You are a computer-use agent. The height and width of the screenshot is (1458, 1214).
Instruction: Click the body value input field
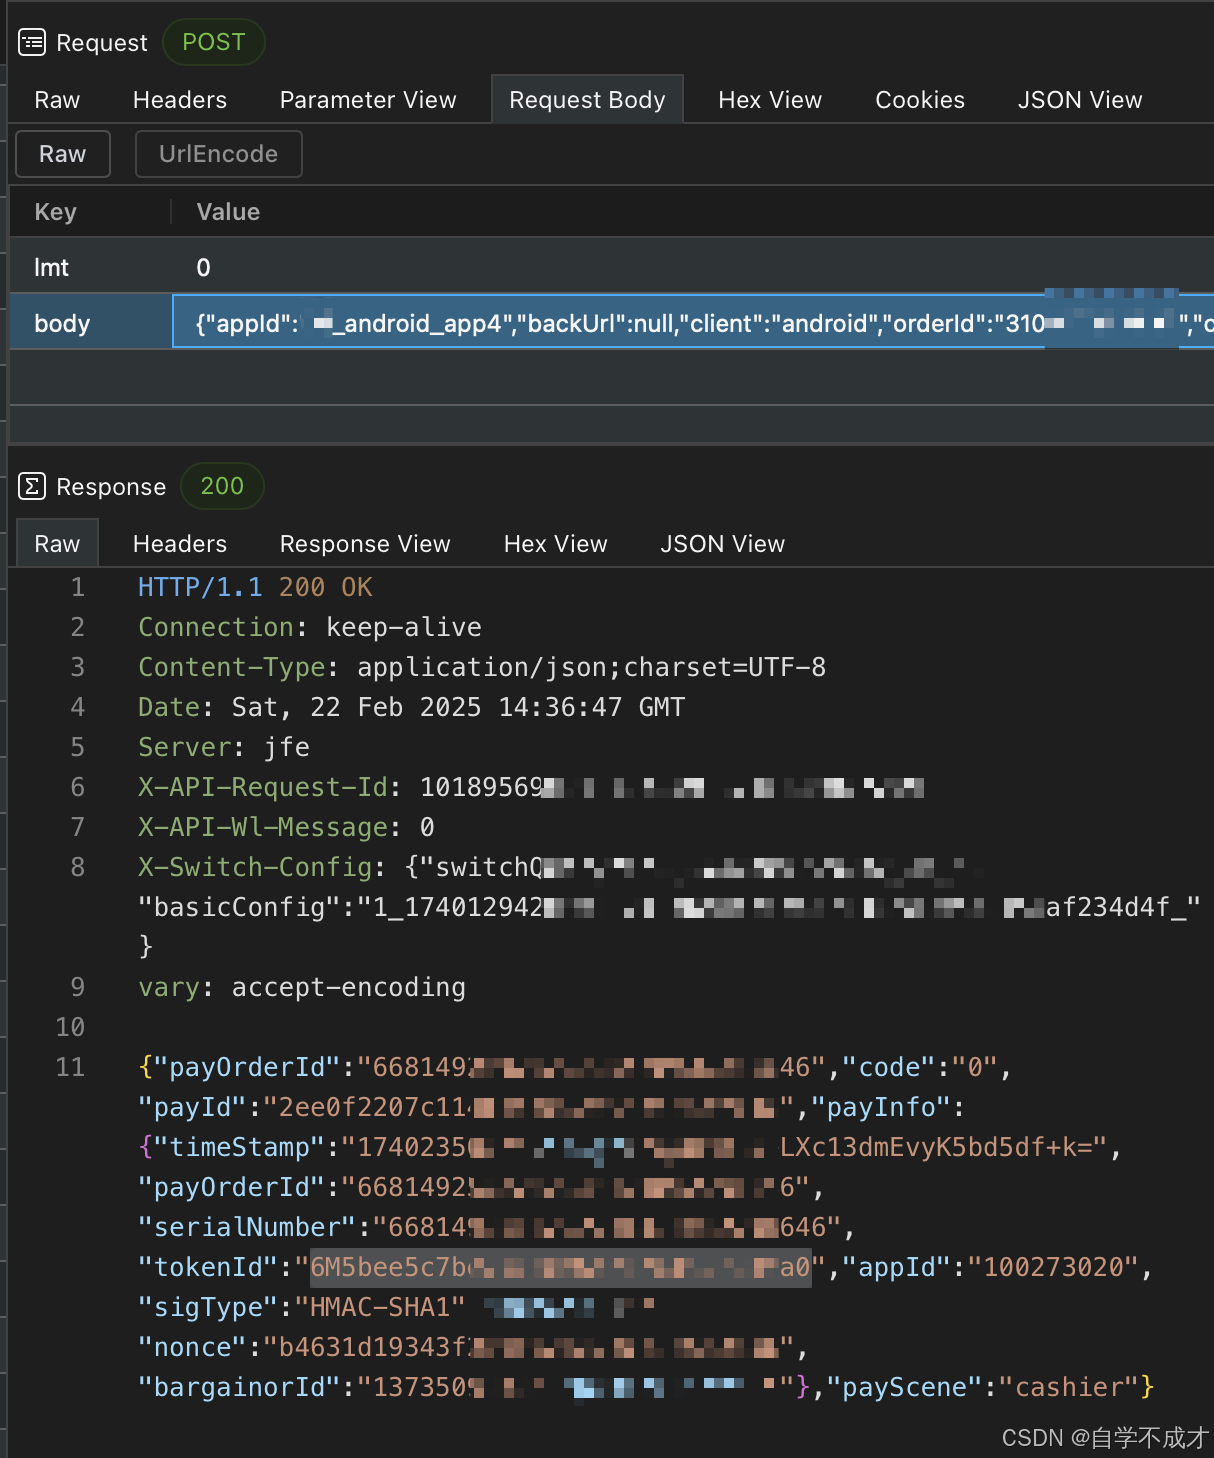pyautogui.click(x=694, y=322)
